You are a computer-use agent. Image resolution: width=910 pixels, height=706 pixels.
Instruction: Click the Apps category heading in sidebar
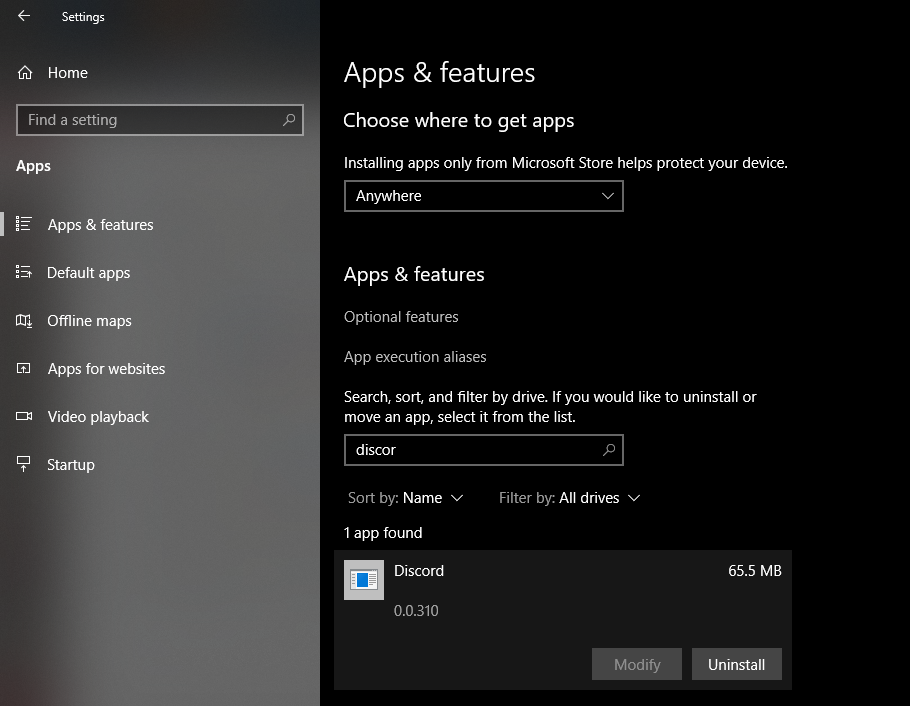[x=33, y=166]
